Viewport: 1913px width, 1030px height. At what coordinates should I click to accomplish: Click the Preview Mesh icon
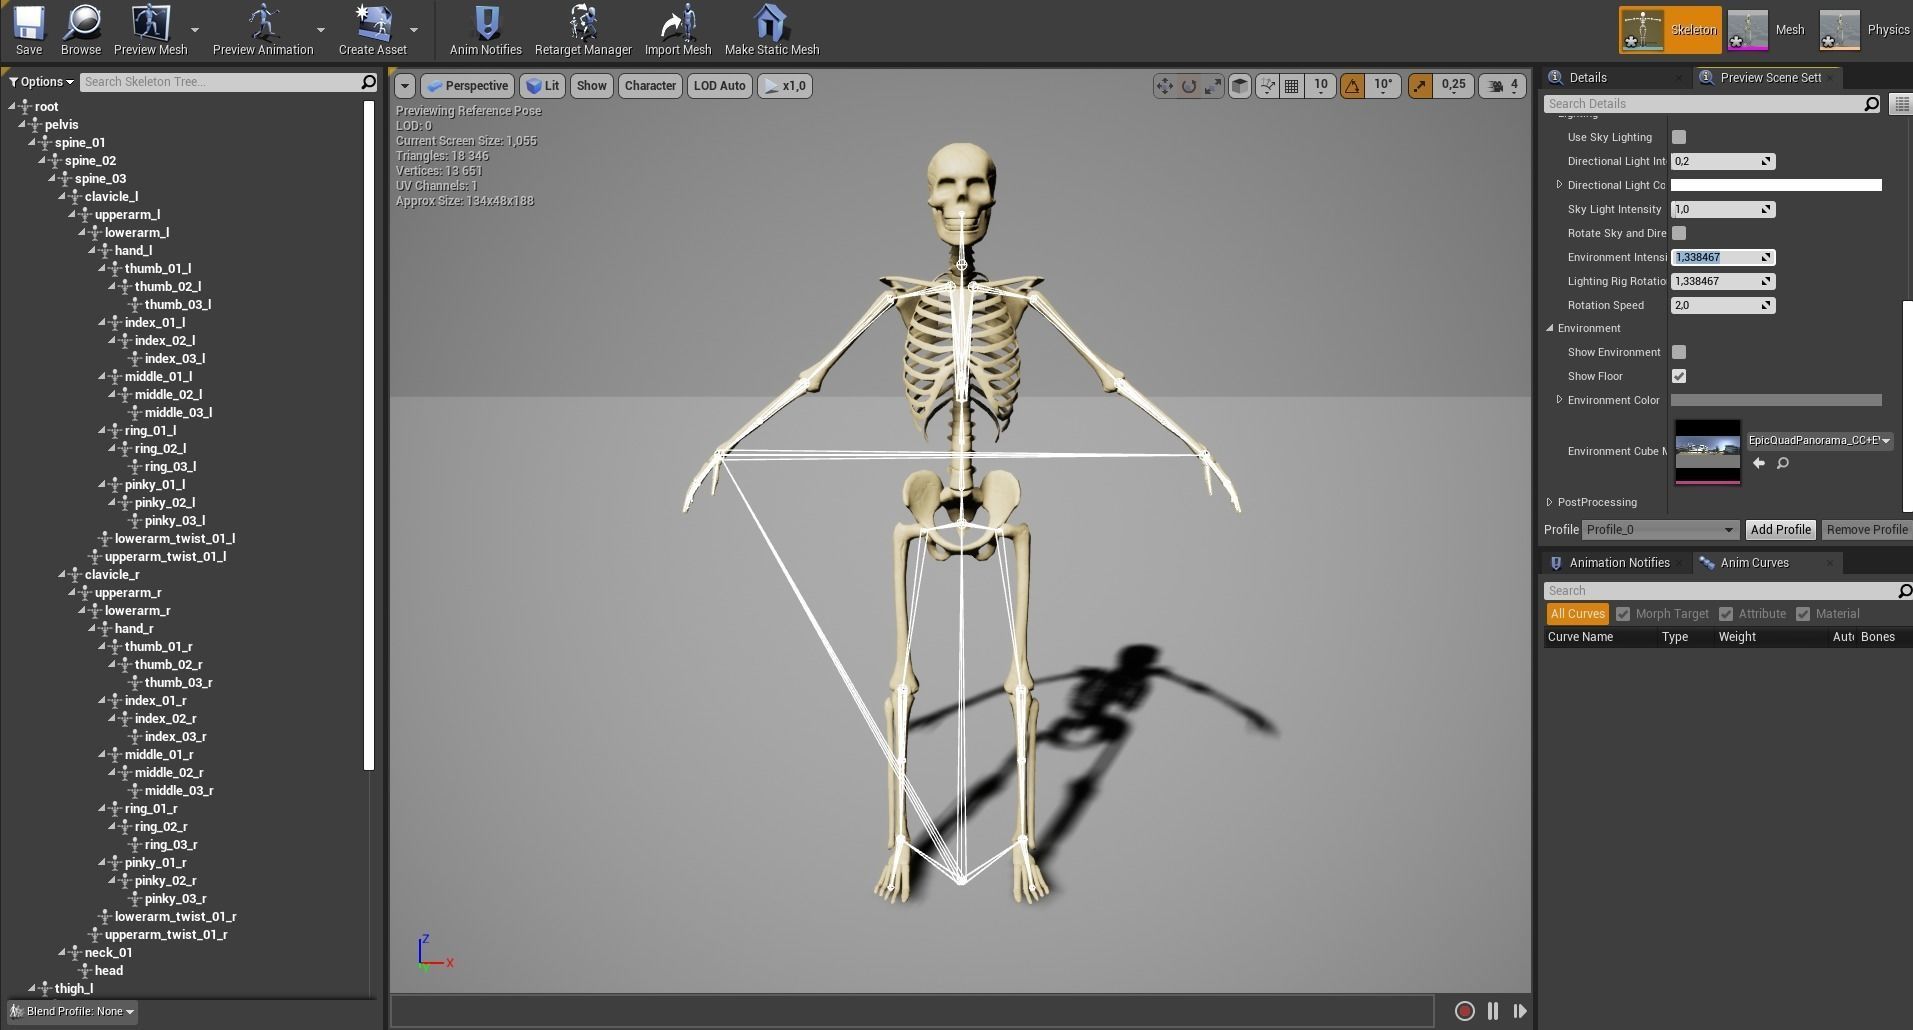150,29
